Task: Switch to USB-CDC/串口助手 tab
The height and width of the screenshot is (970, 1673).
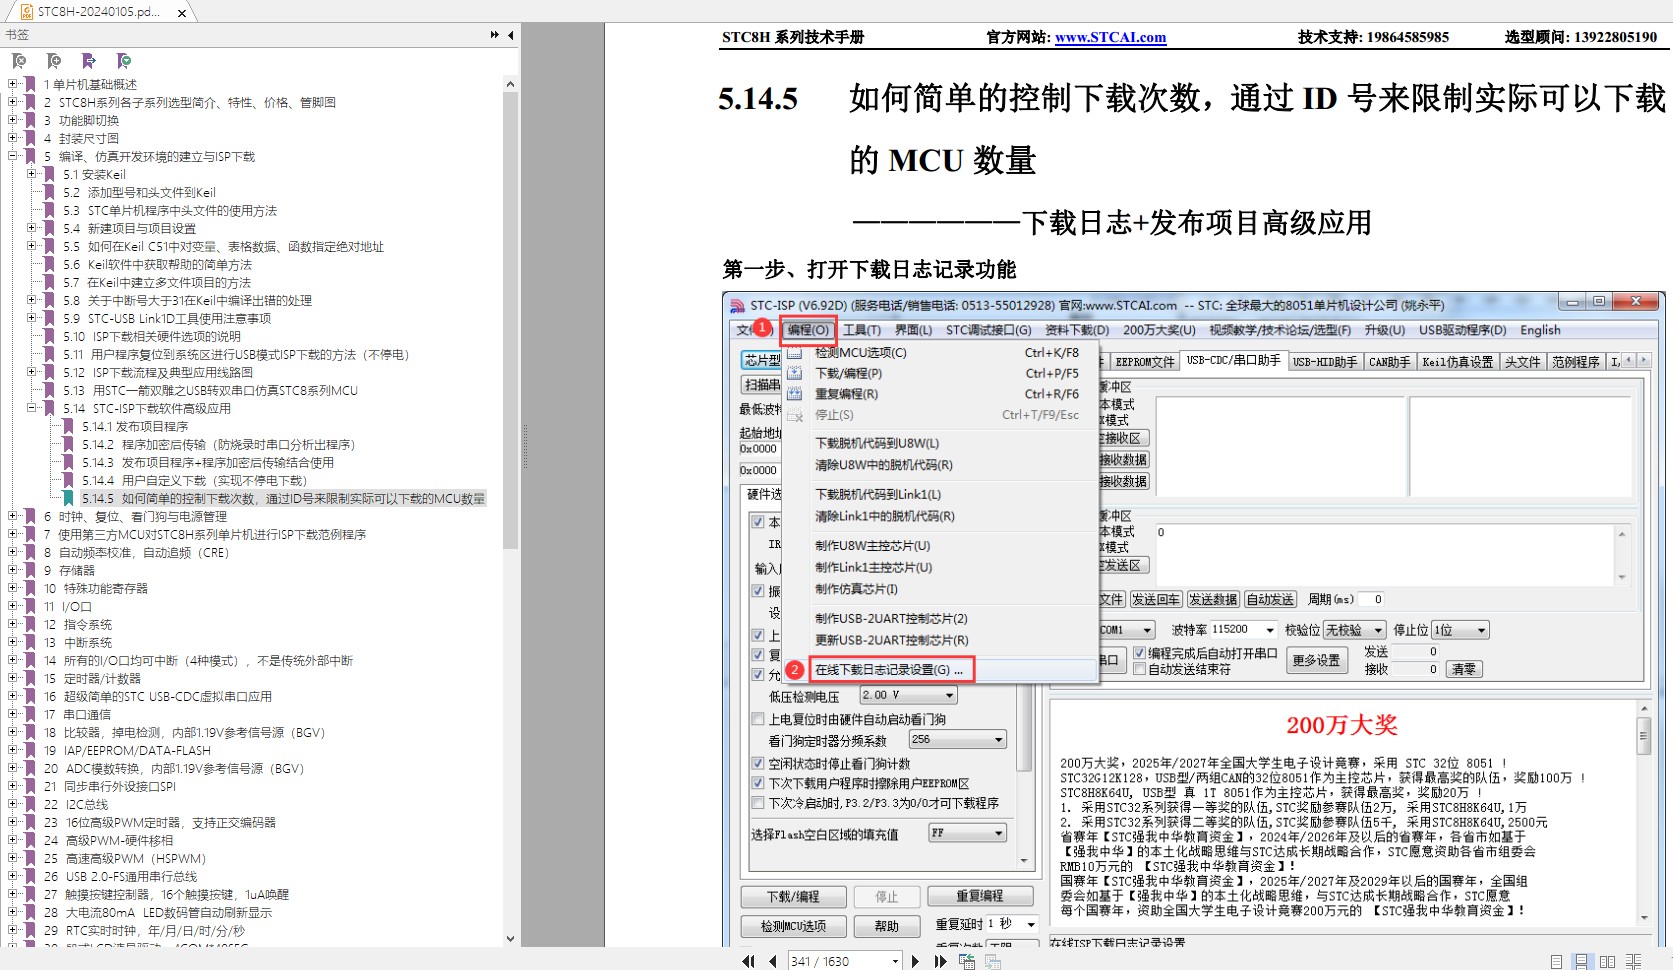Action: pyautogui.click(x=1233, y=361)
